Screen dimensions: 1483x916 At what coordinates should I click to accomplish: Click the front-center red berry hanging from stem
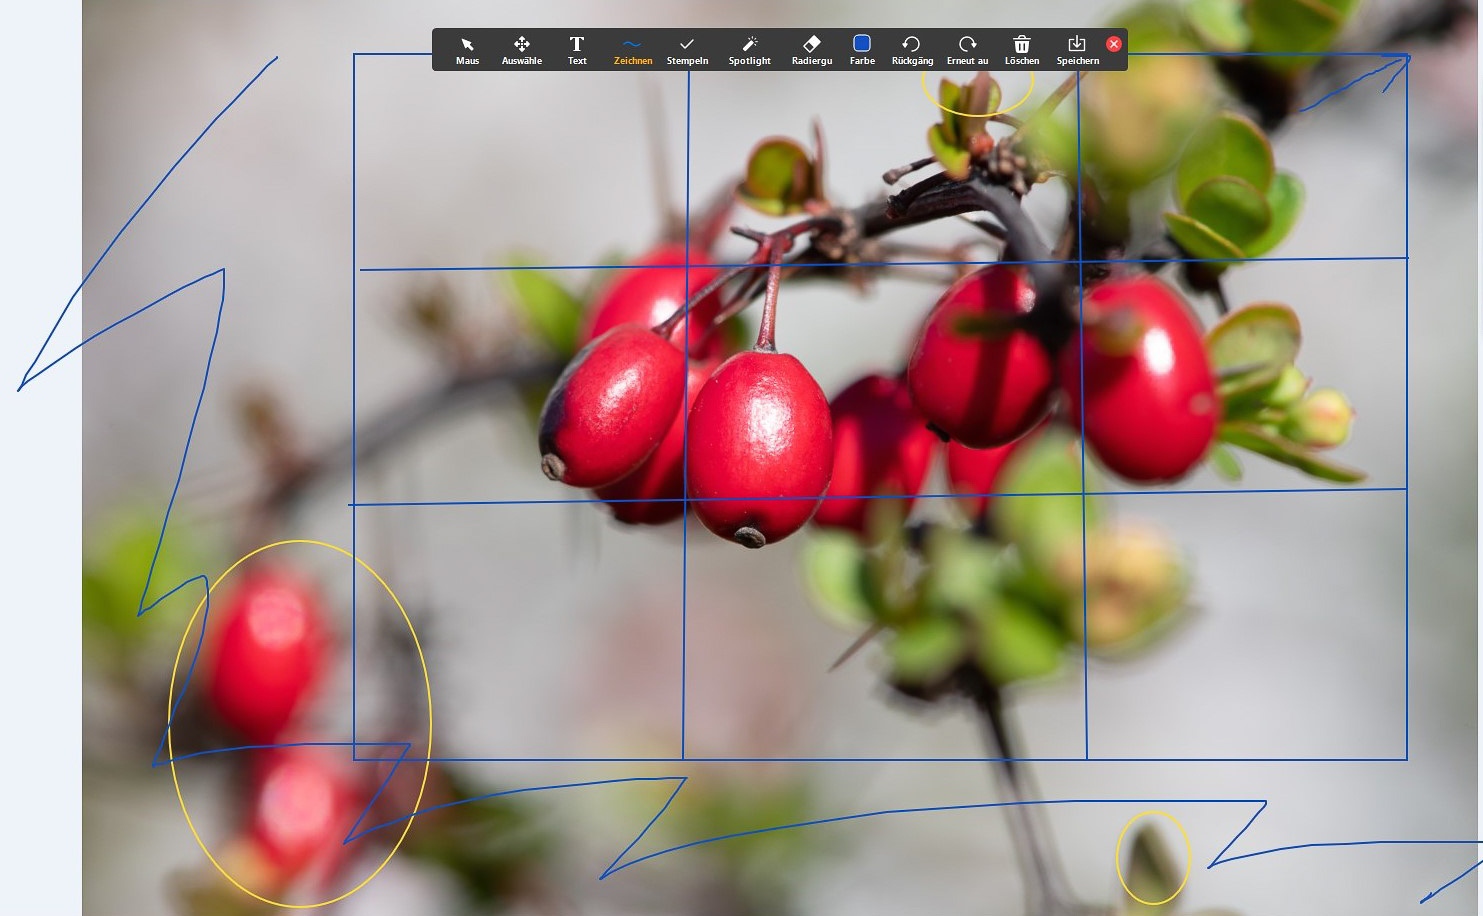point(759,440)
